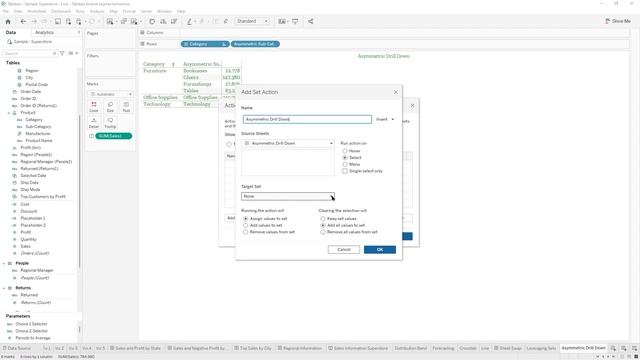Click the filter icon beside Data search
The height and width of the screenshot is (360, 640).
62,53
